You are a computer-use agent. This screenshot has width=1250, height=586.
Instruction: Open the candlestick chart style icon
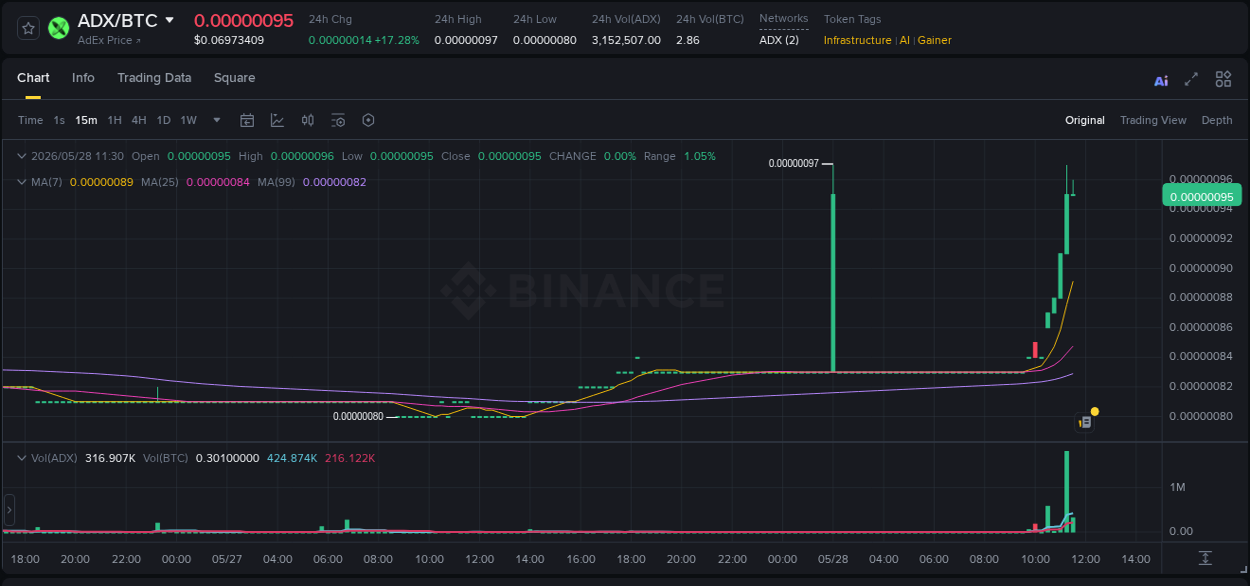(308, 120)
